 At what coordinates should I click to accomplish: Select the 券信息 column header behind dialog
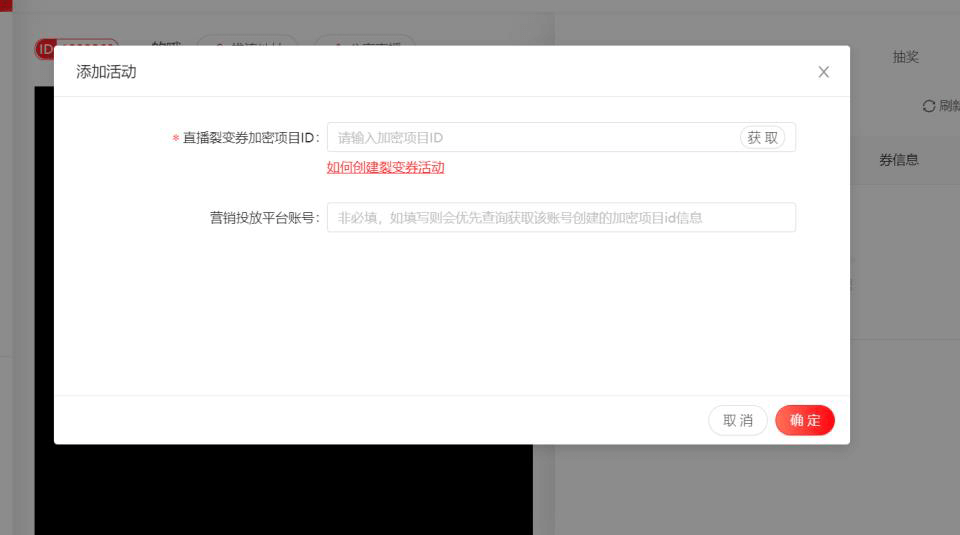pyautogui.click(x=899, y=160)
